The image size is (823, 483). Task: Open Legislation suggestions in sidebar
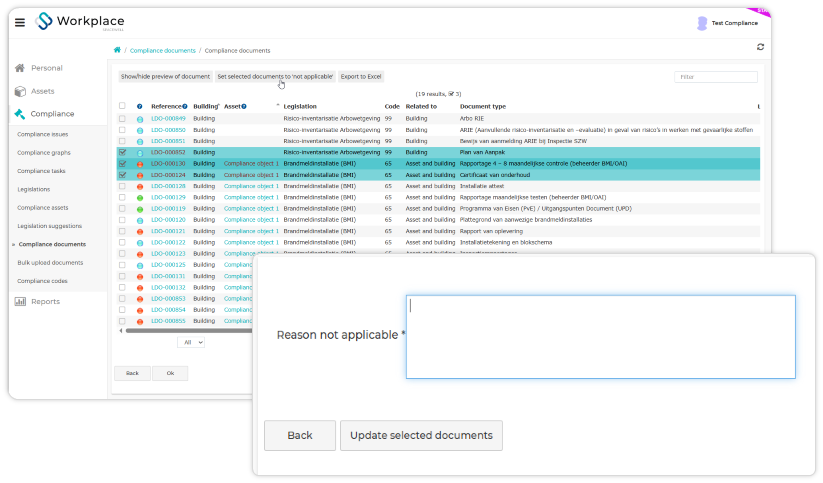49,226
